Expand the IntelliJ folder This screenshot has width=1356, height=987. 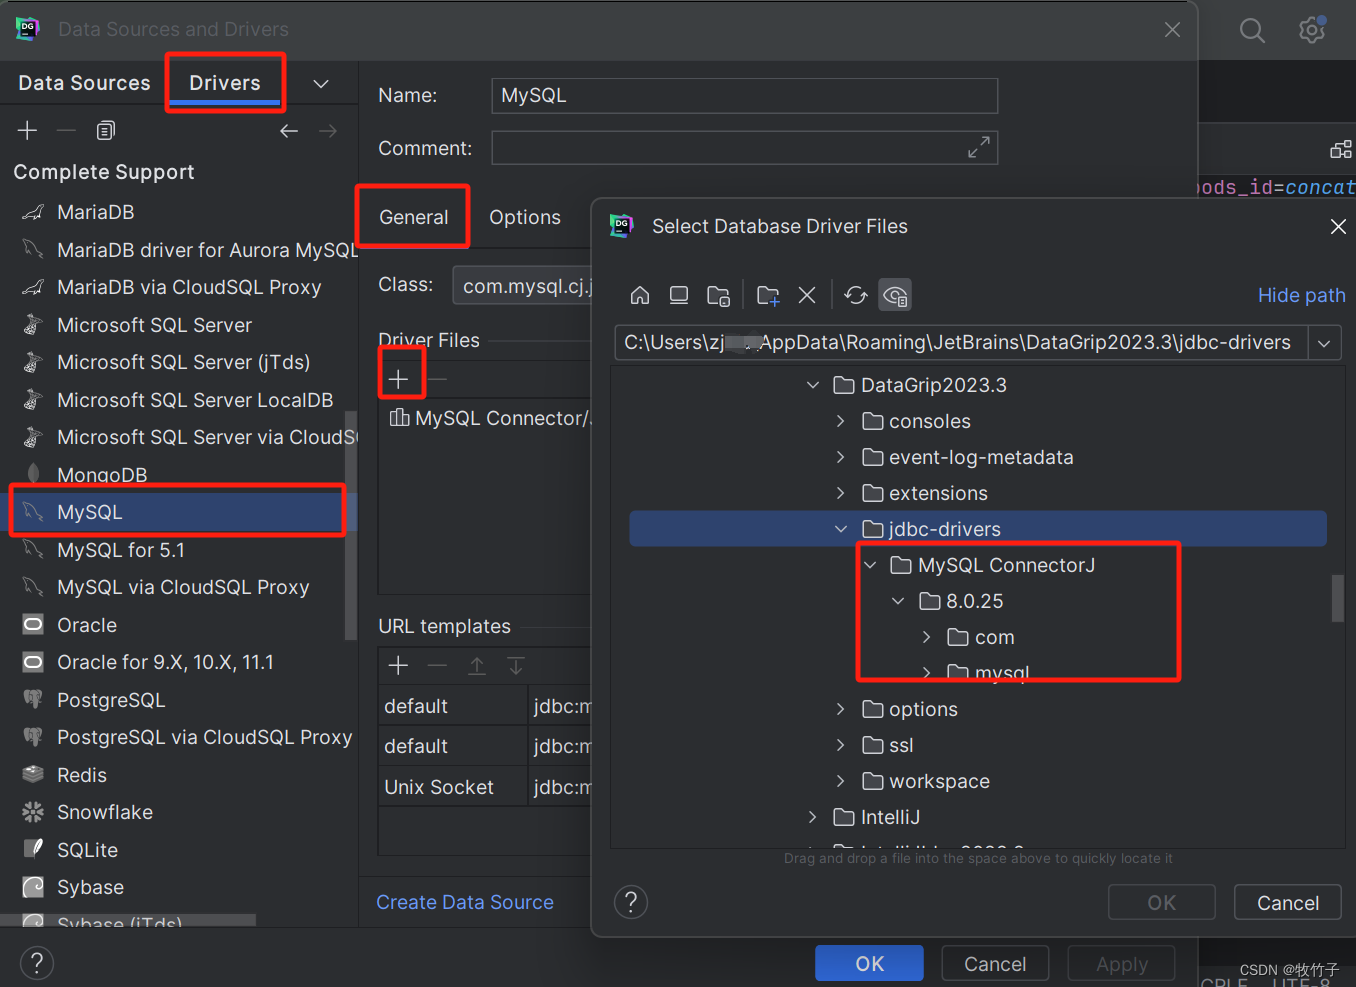tap(813, 817)
